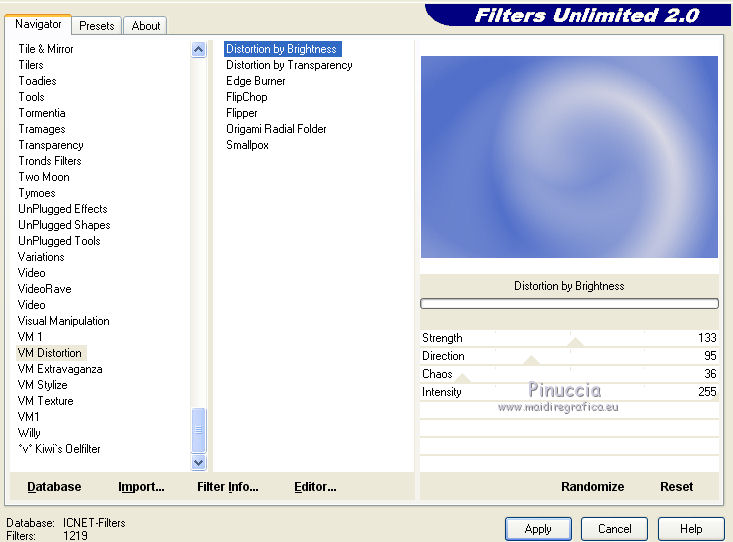
Task: Open the Database button
Action: click(54, 487)
